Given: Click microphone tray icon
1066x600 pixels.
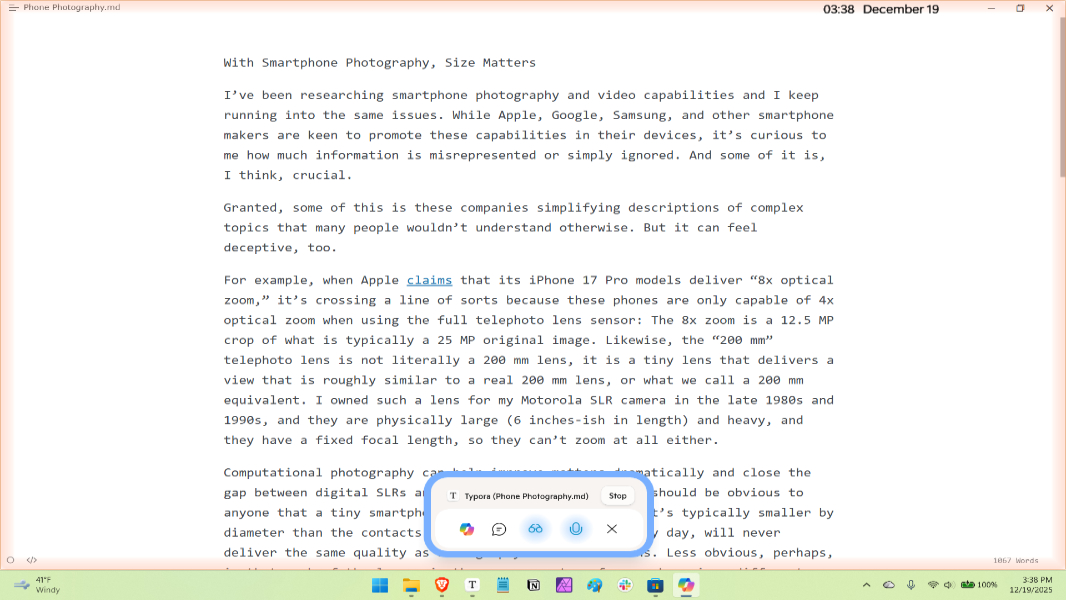Looking at the screenshot, I should (x=911, y=585).
